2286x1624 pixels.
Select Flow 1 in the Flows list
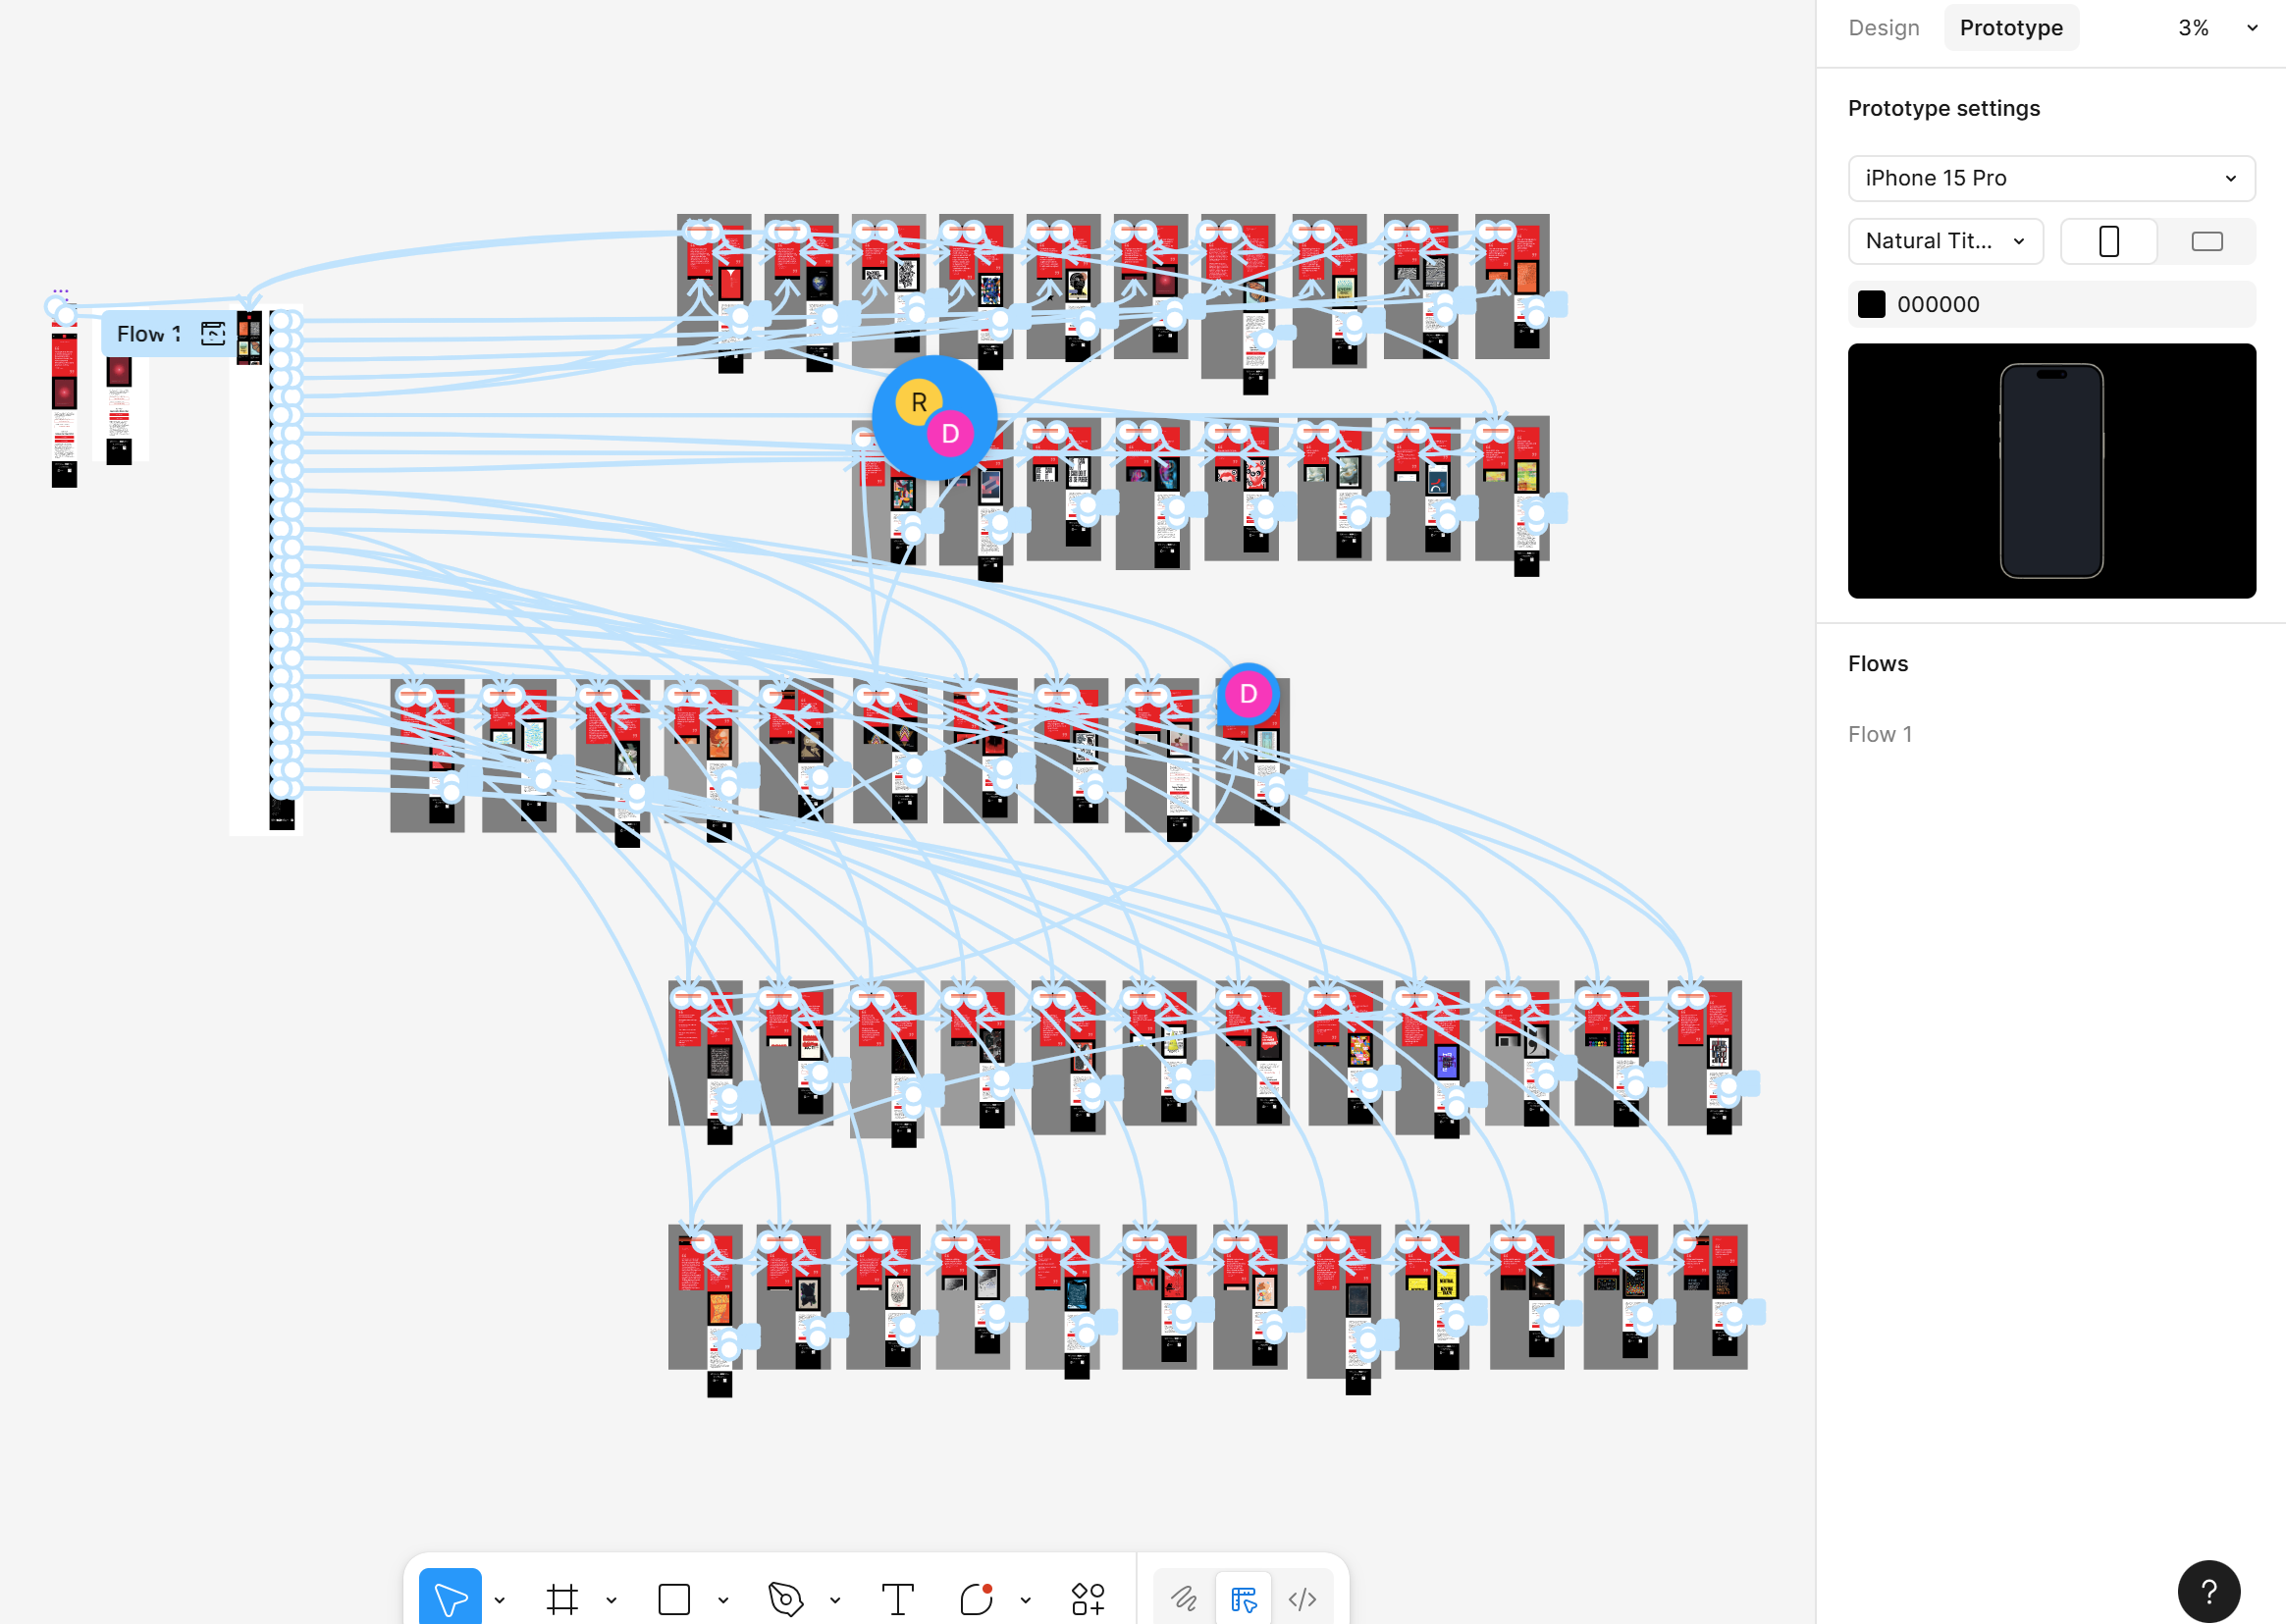tap(1880, 734)
